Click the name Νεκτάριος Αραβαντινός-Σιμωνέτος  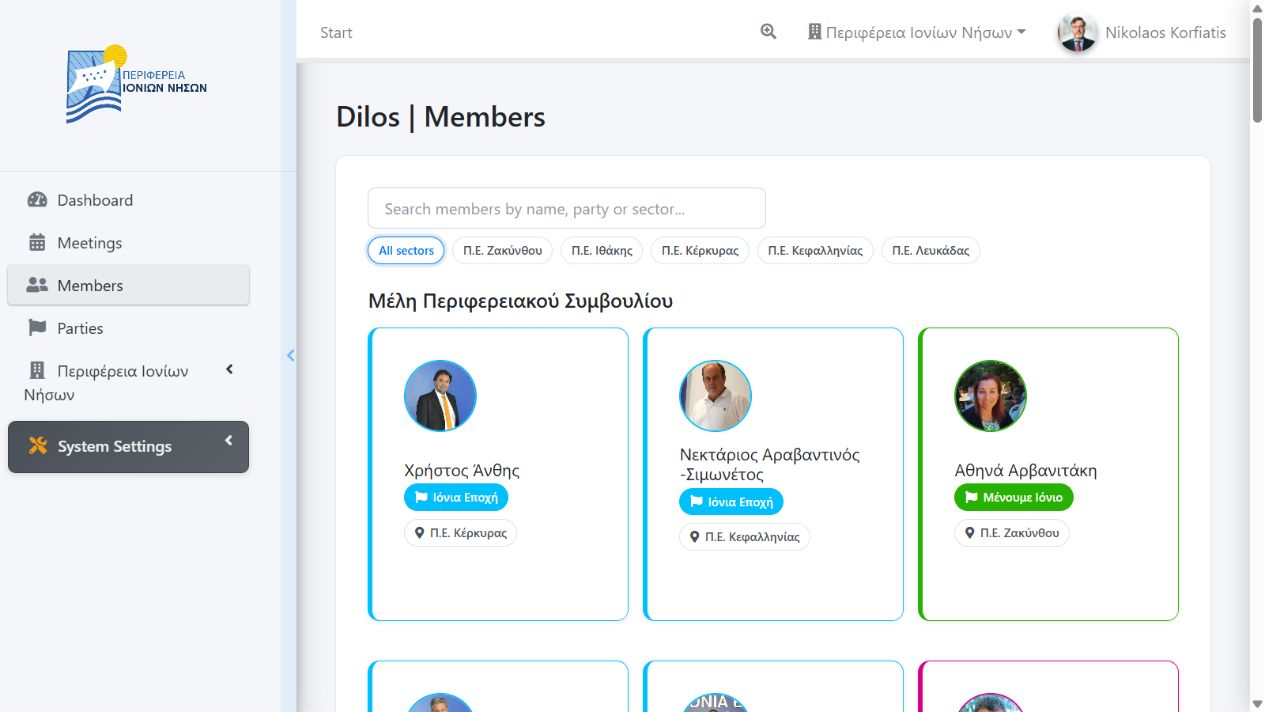pos(770,464)
